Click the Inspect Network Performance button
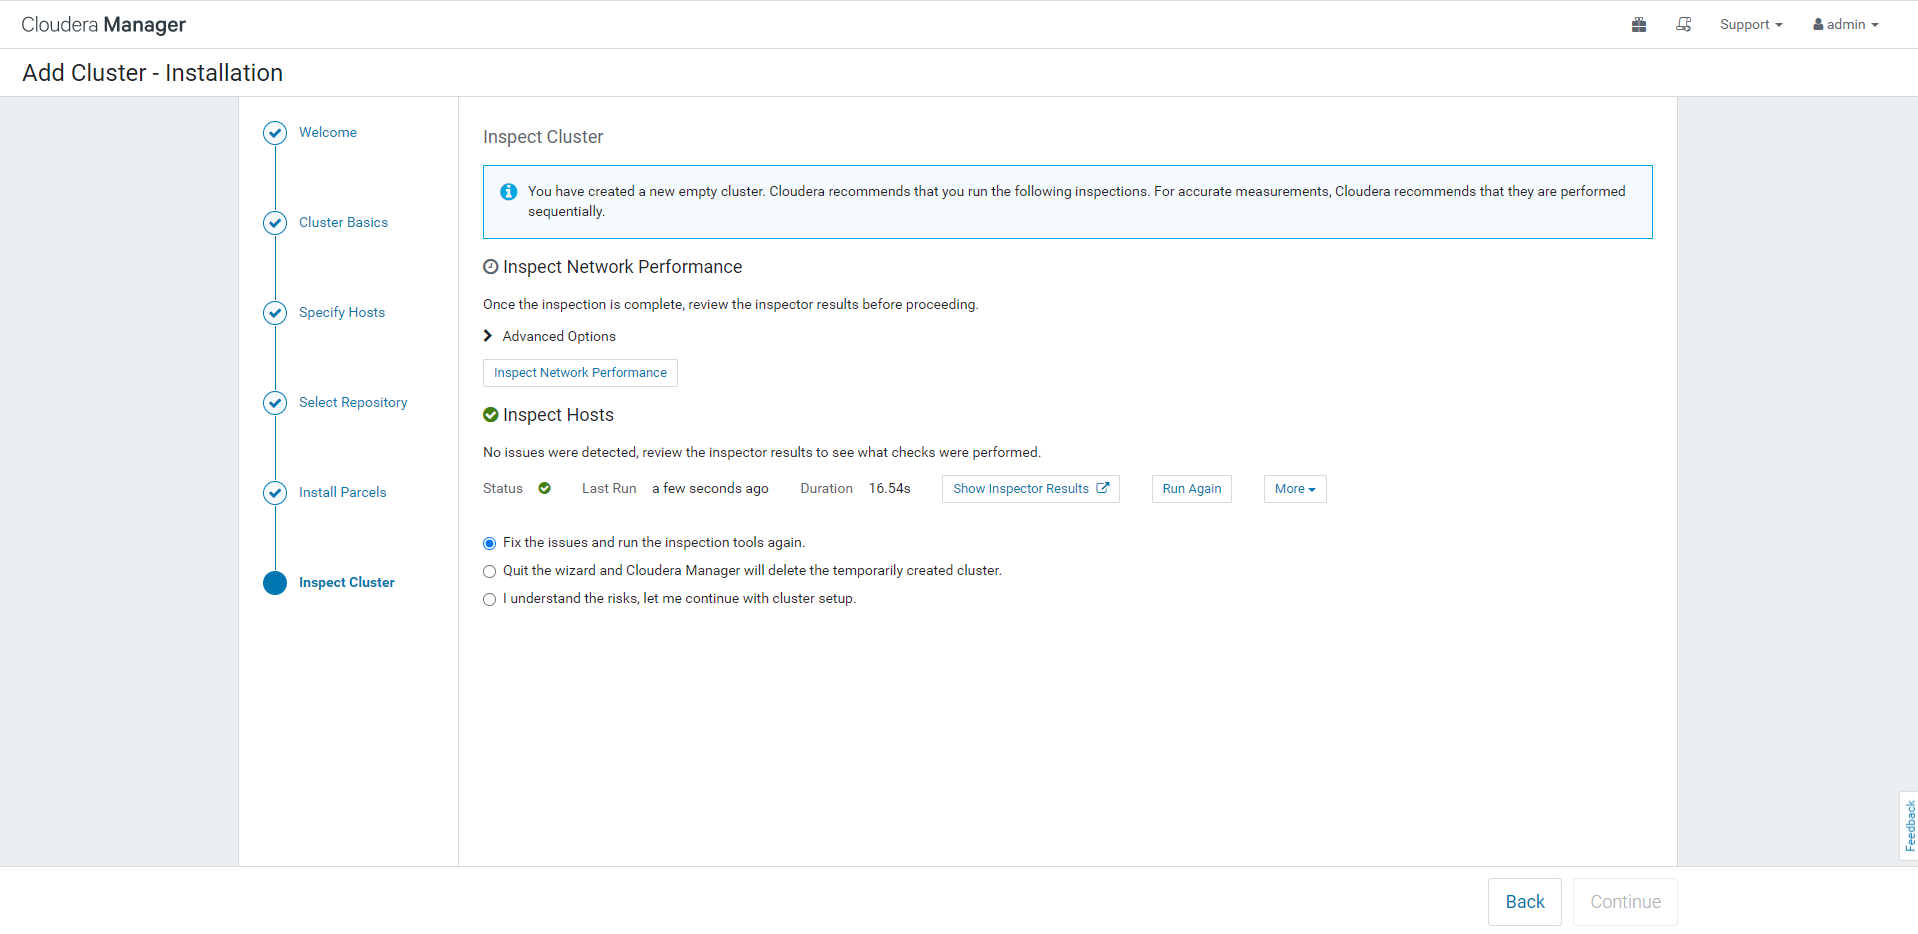 (x=580, y=373)
